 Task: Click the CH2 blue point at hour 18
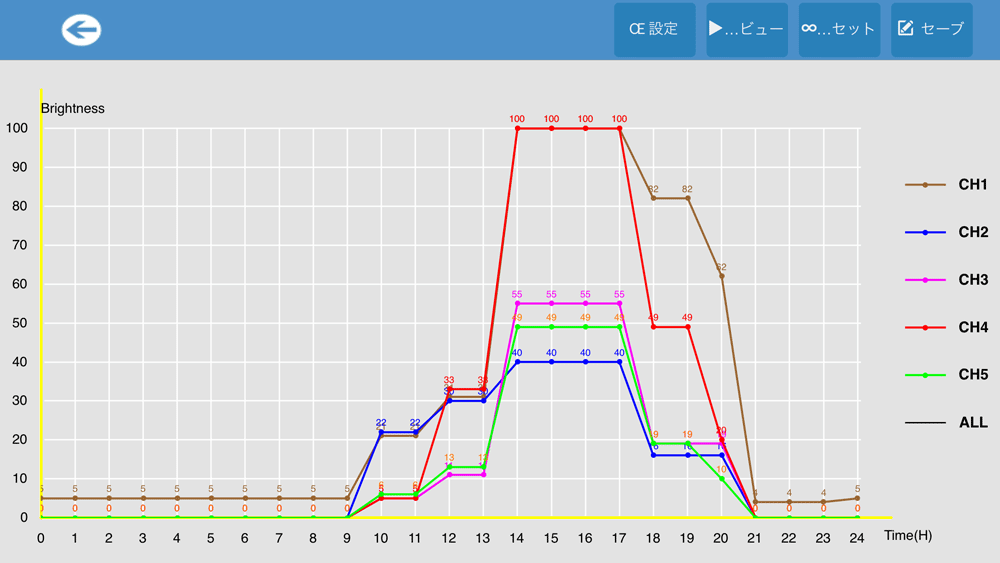click(653, 455)
